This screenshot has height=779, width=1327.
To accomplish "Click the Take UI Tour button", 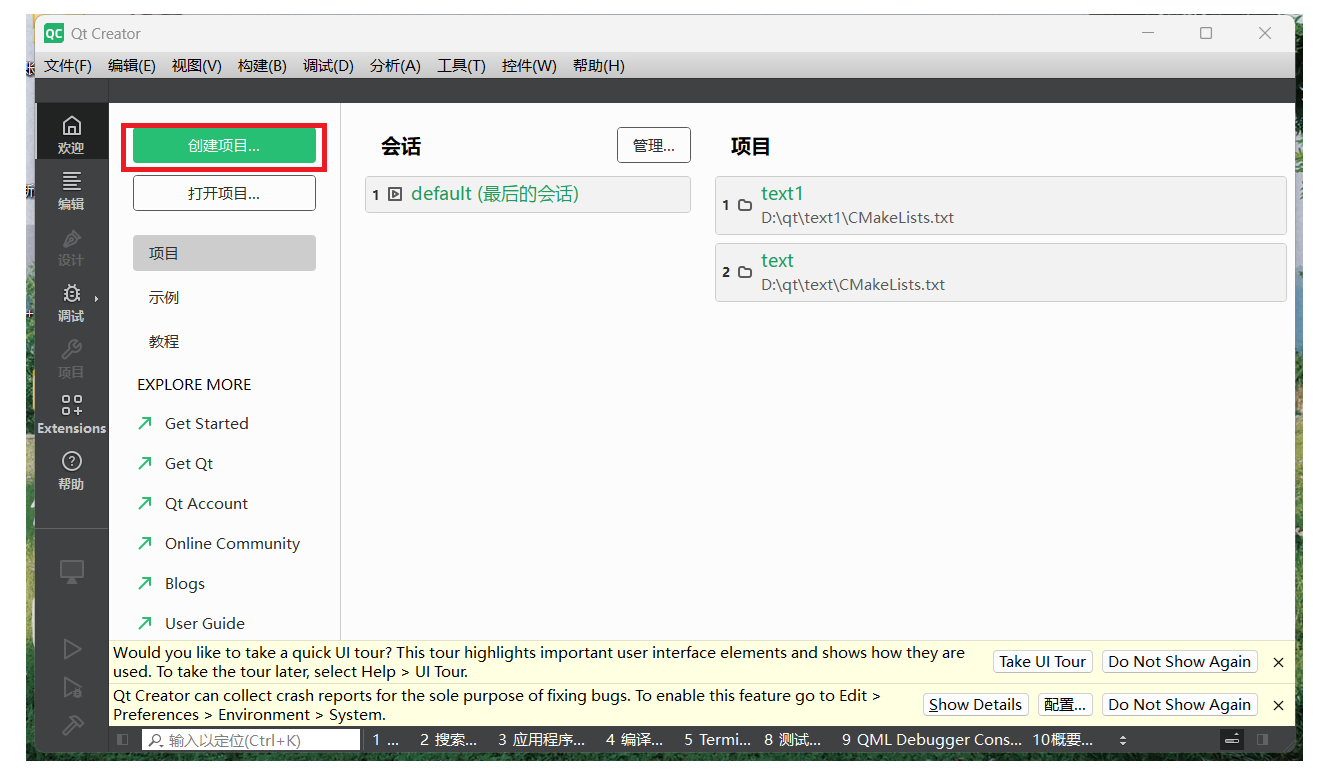I will 1042,662.
